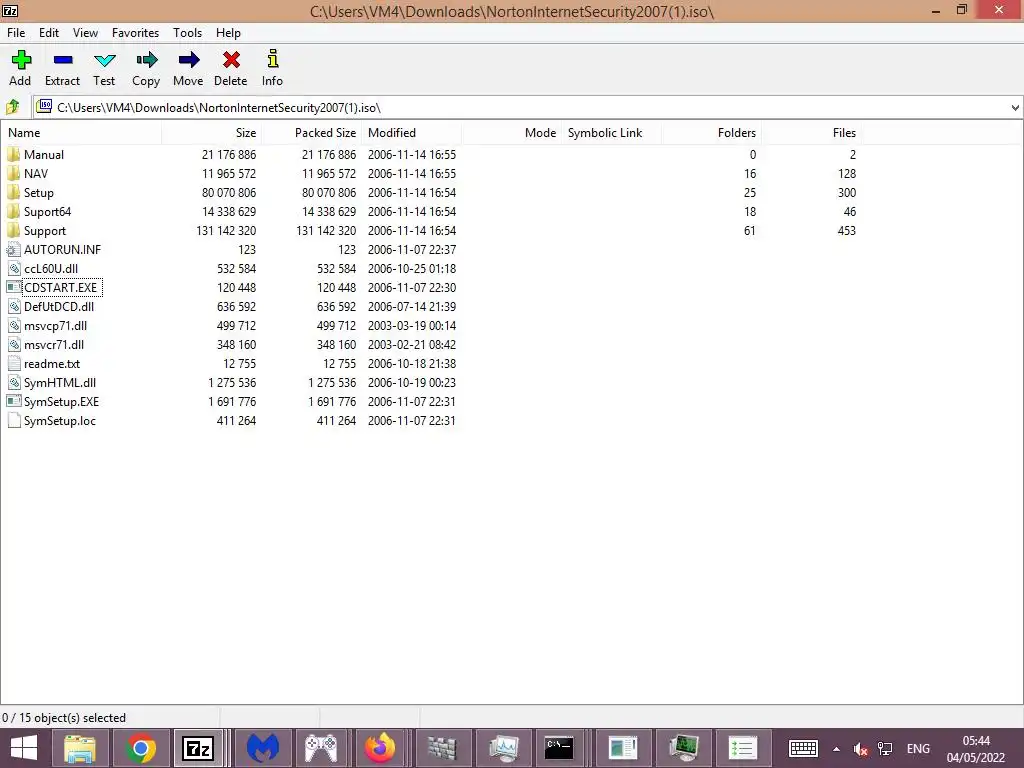Sort by Files column header
Image resolution: width=1024 pixels, height=768 pixels.
(x=811, y=133)
